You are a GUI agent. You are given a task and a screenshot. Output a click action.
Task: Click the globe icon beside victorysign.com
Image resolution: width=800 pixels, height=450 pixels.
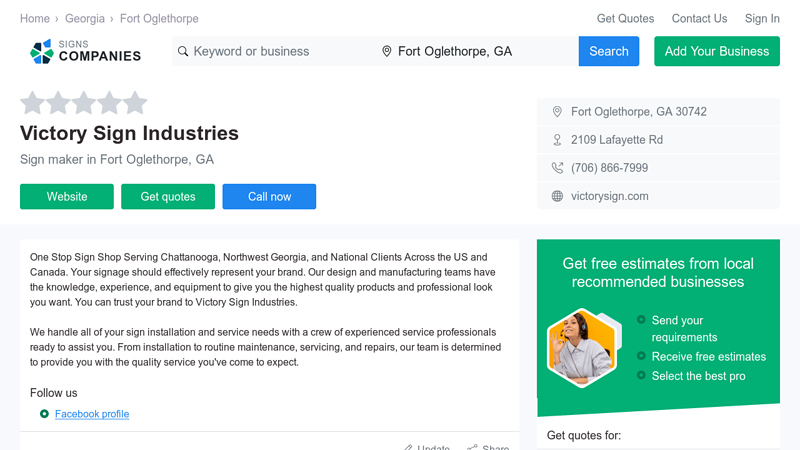coord(557,196)
